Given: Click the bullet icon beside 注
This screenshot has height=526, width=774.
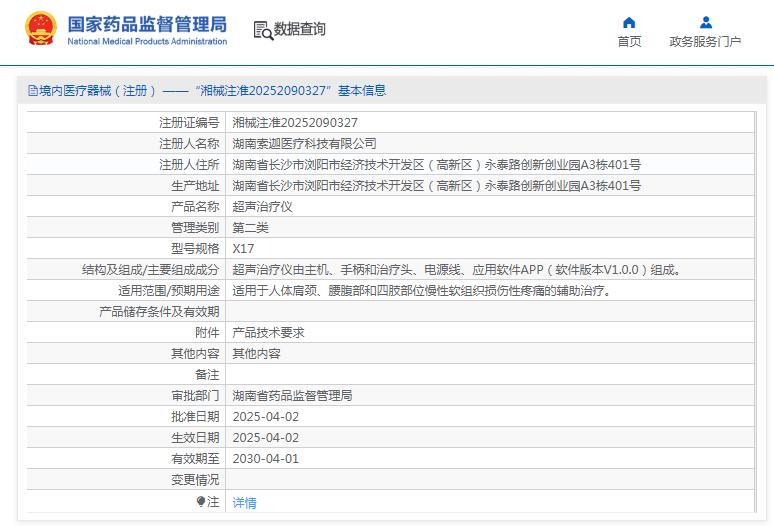Looking at the screenshot, I should [x=200, y=502].
